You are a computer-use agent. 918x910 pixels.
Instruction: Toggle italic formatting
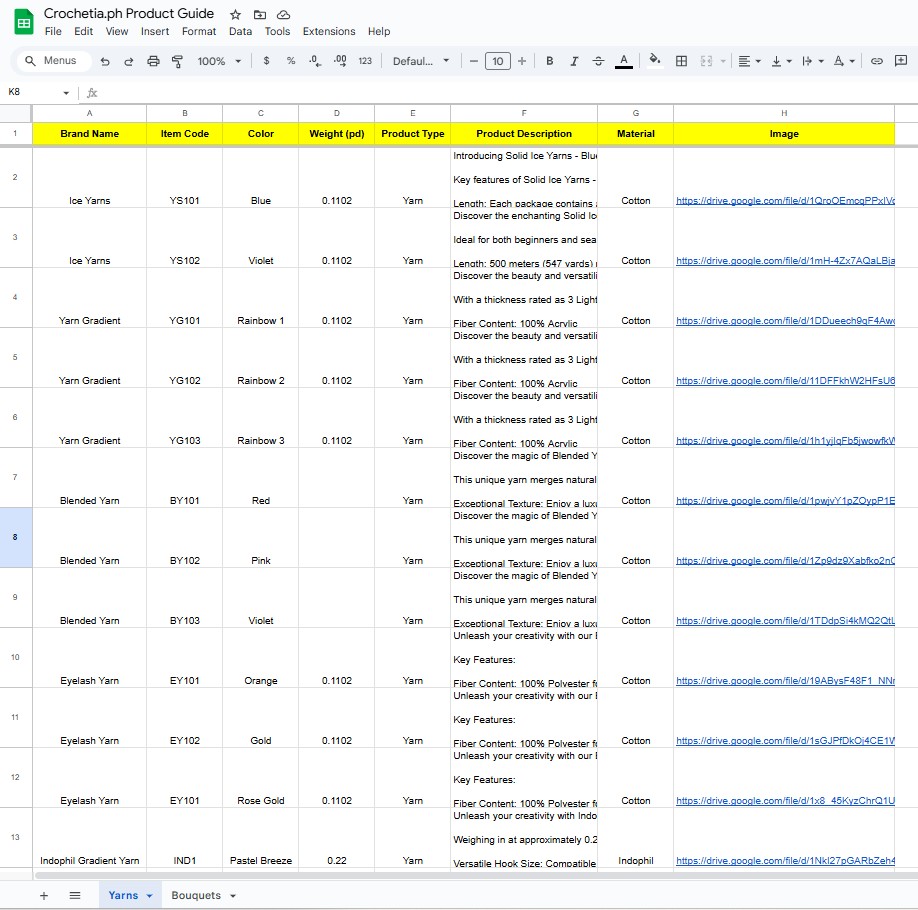(x=574, y=60)
